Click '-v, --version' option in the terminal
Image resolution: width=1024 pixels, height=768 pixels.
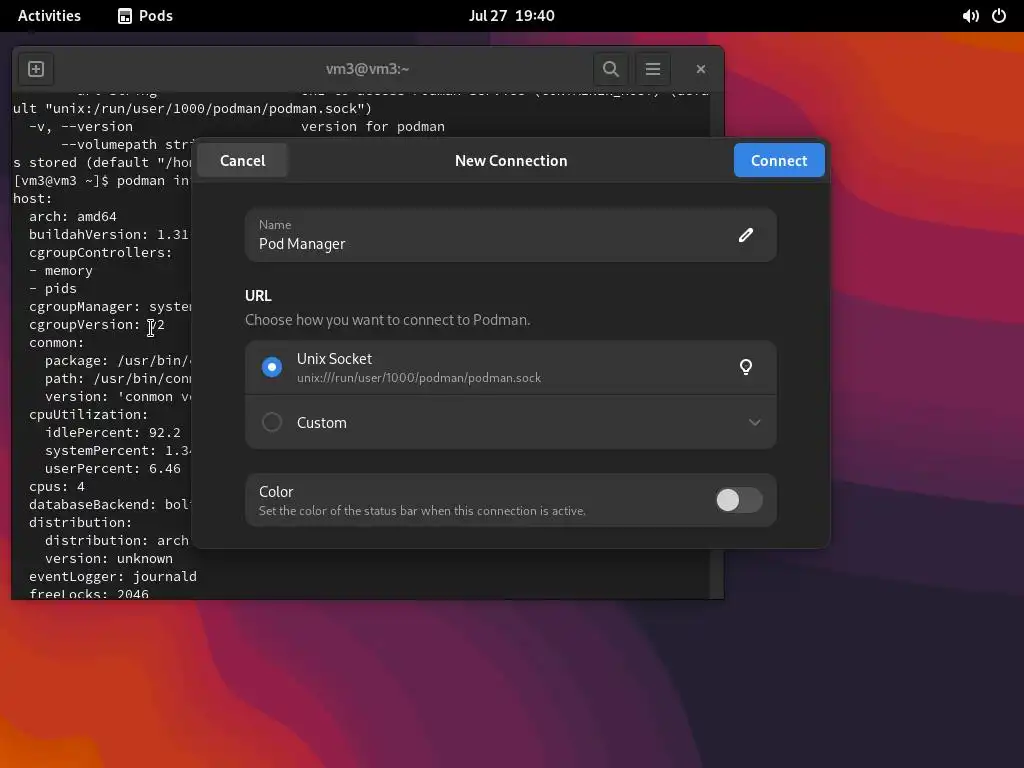[x=81, y=127]
